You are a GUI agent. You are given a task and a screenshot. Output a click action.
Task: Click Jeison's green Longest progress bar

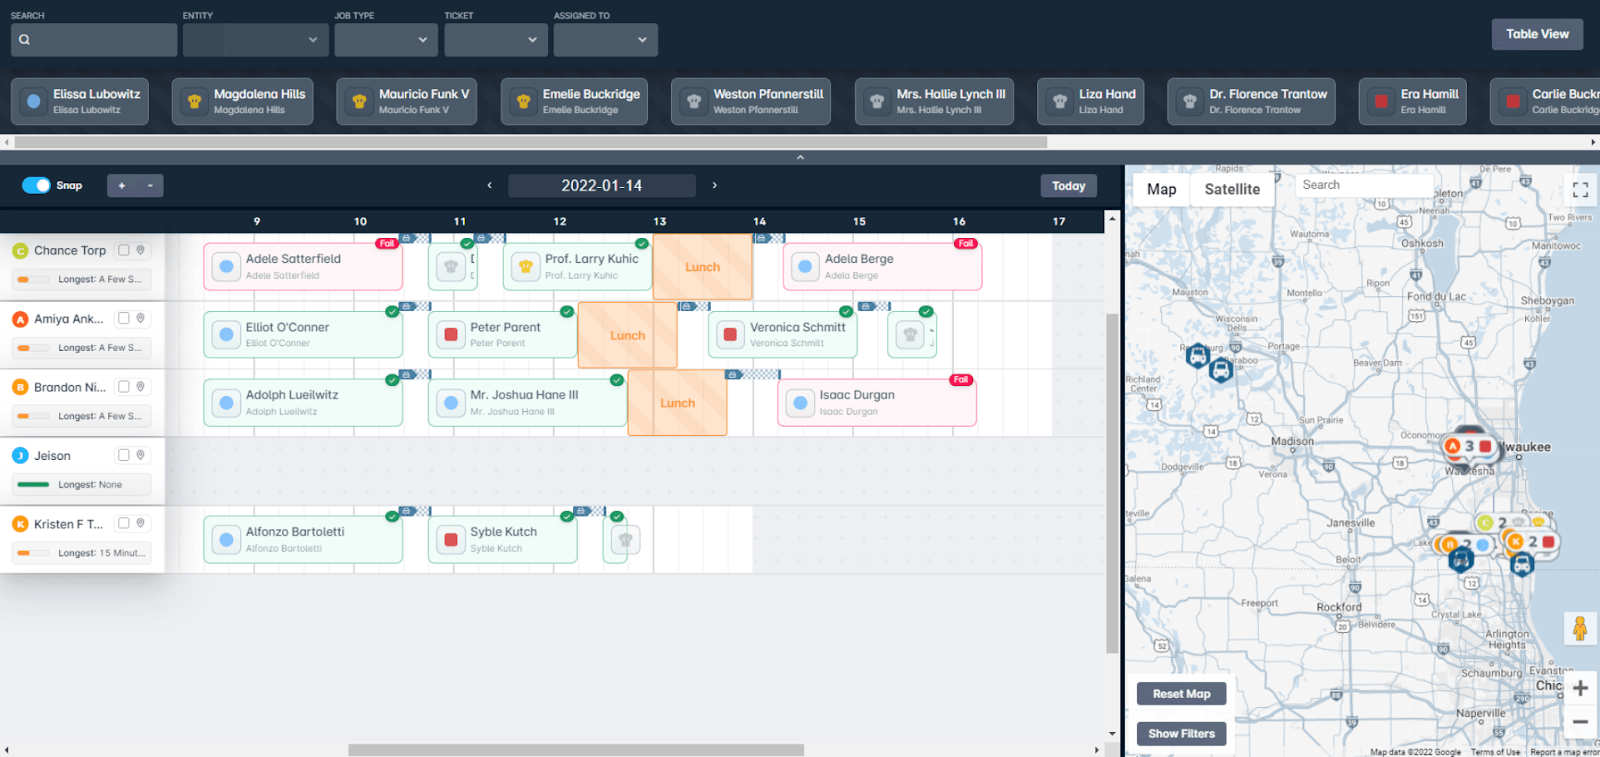pos(33,484)
